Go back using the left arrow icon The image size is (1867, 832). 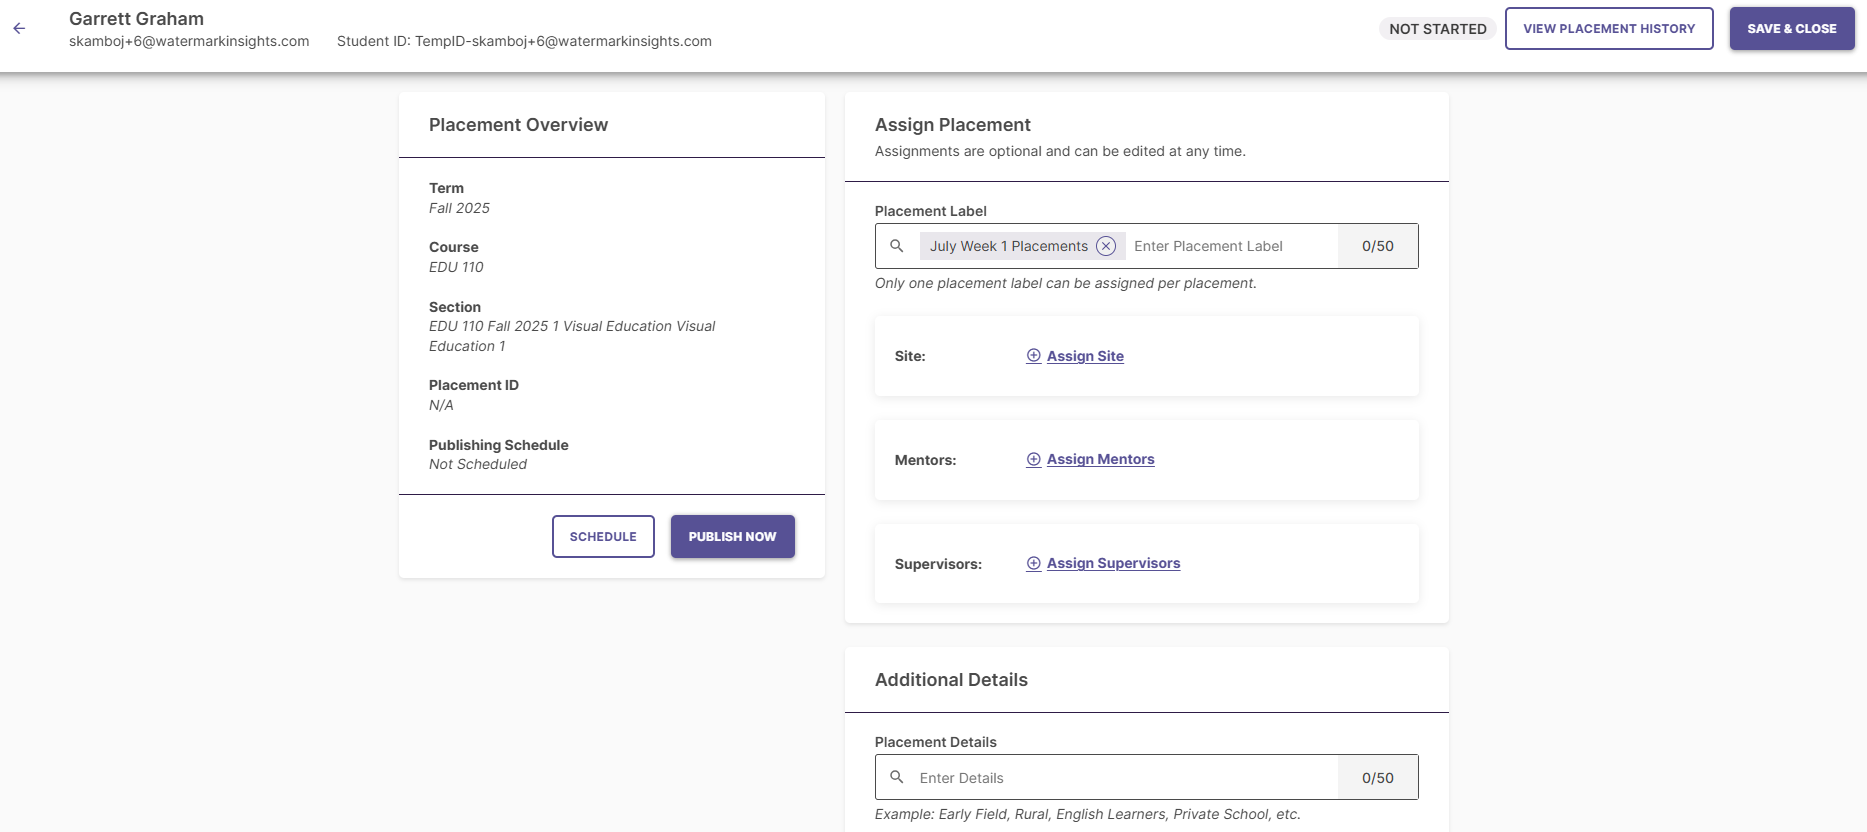tap(19, 29)
